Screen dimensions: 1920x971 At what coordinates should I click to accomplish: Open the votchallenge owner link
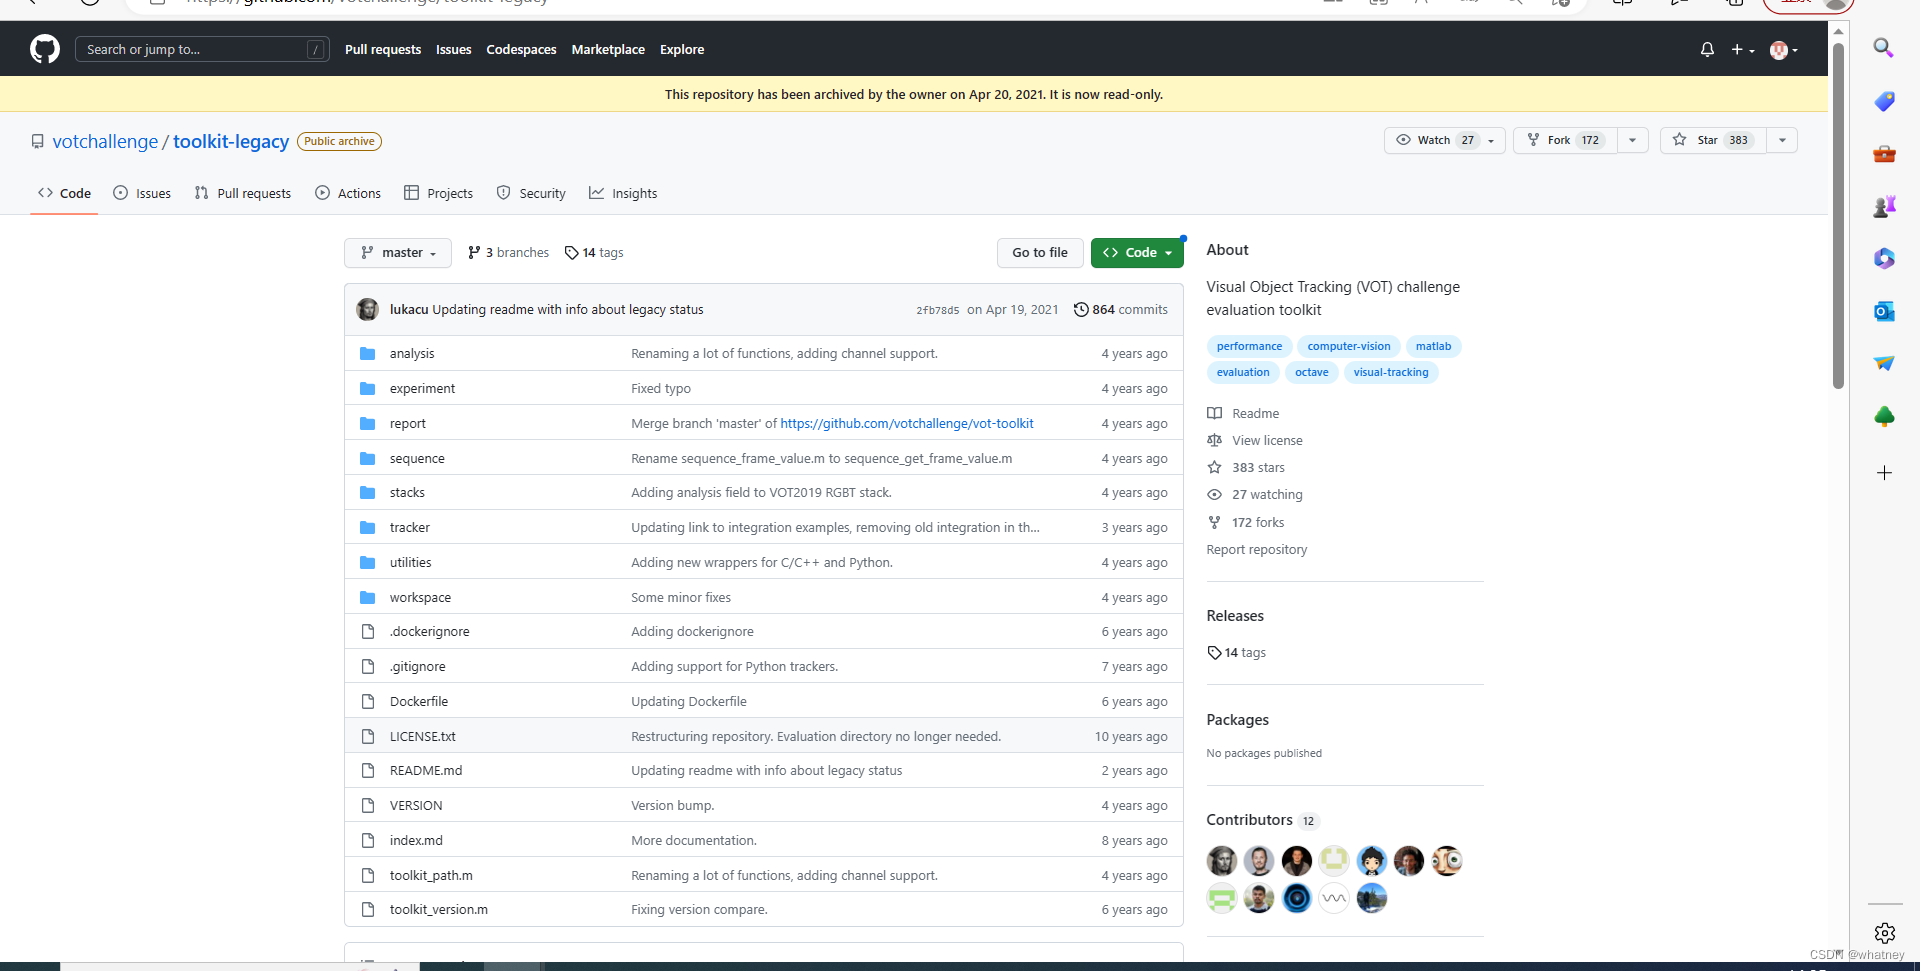point(105,141)
